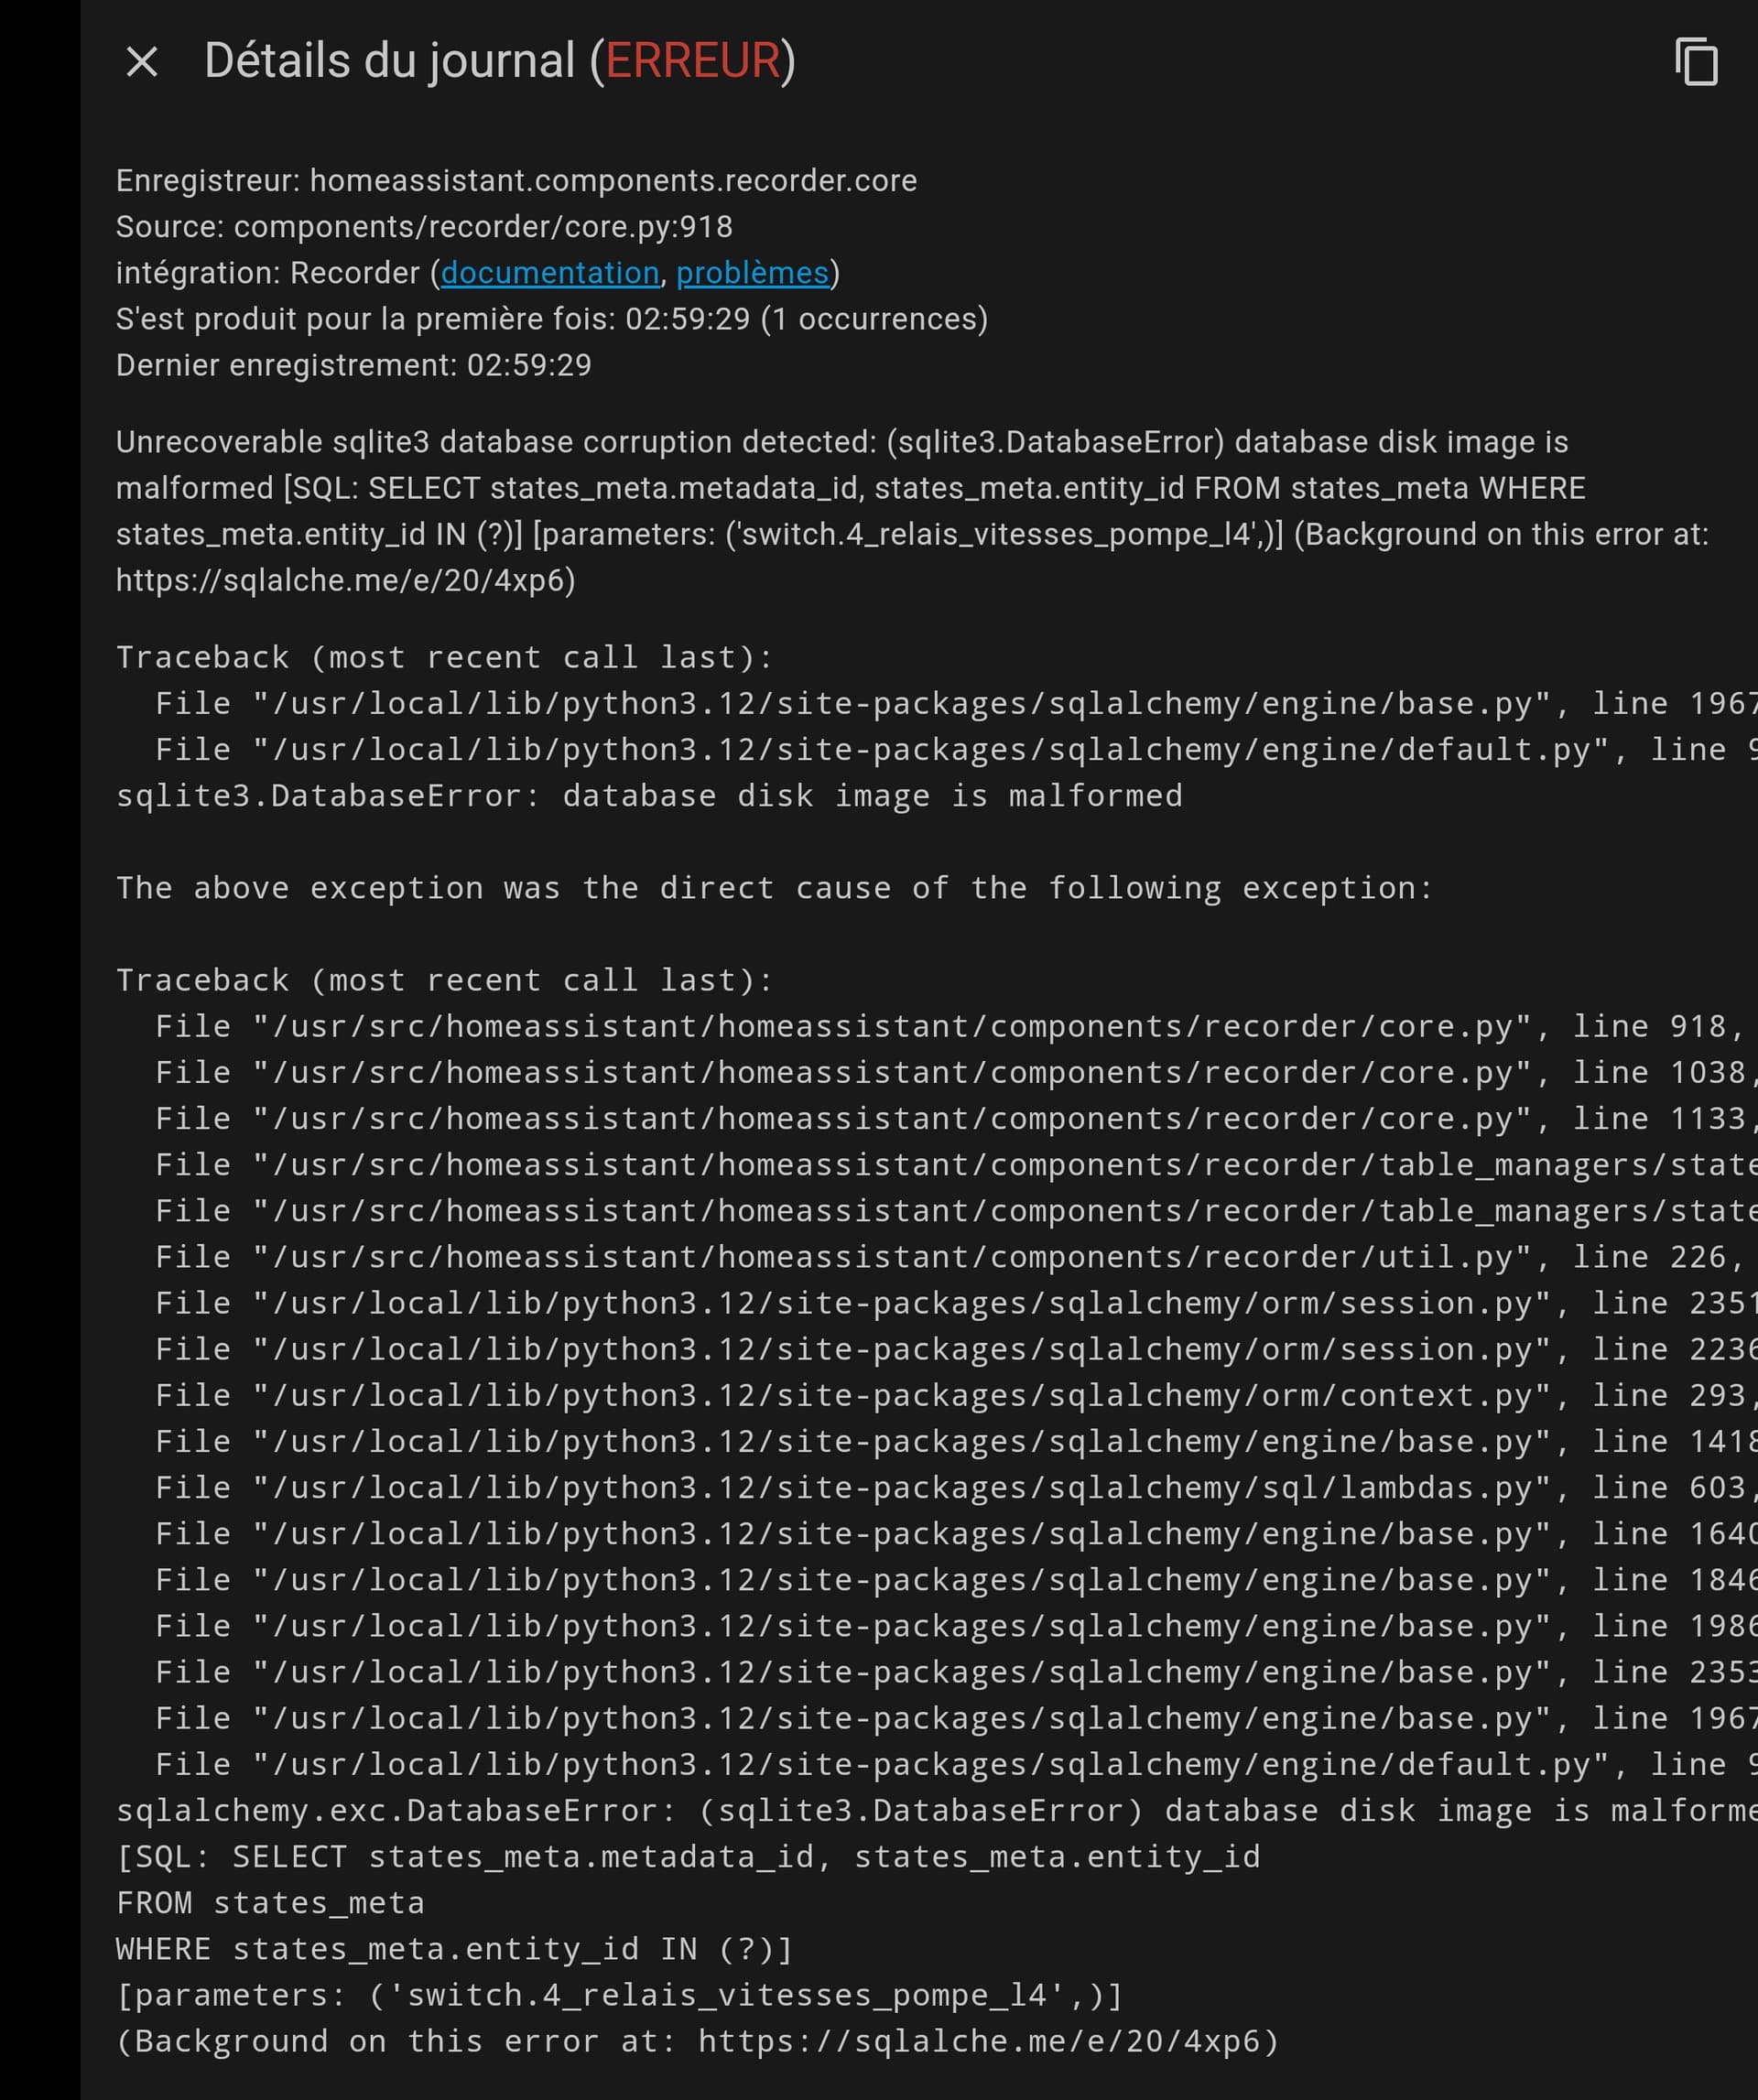Click the 'Enregistreur: homeassistant.components.recorder.core' line
This screenshot has width=1758, height=2100.
pyautogui.click(x=516, y=181)
